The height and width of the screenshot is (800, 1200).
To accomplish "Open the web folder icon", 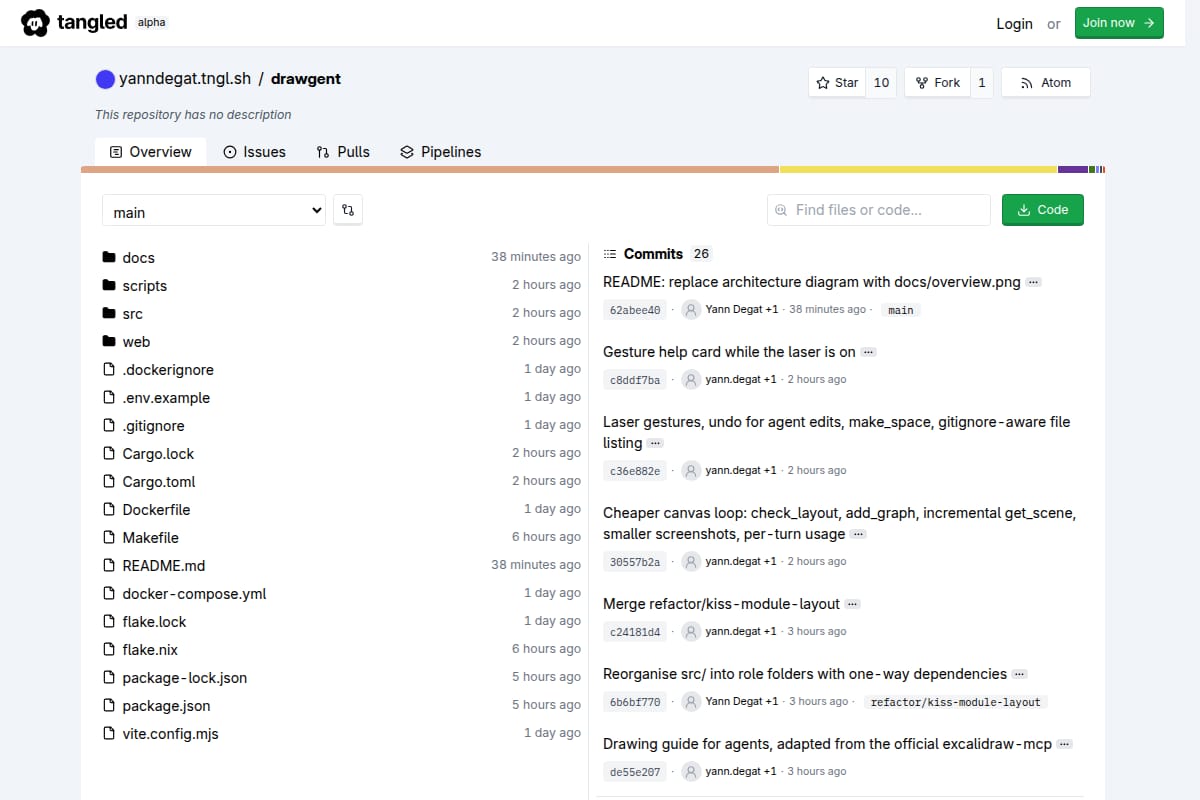I will pyautogui.click(x=110, y=341).
